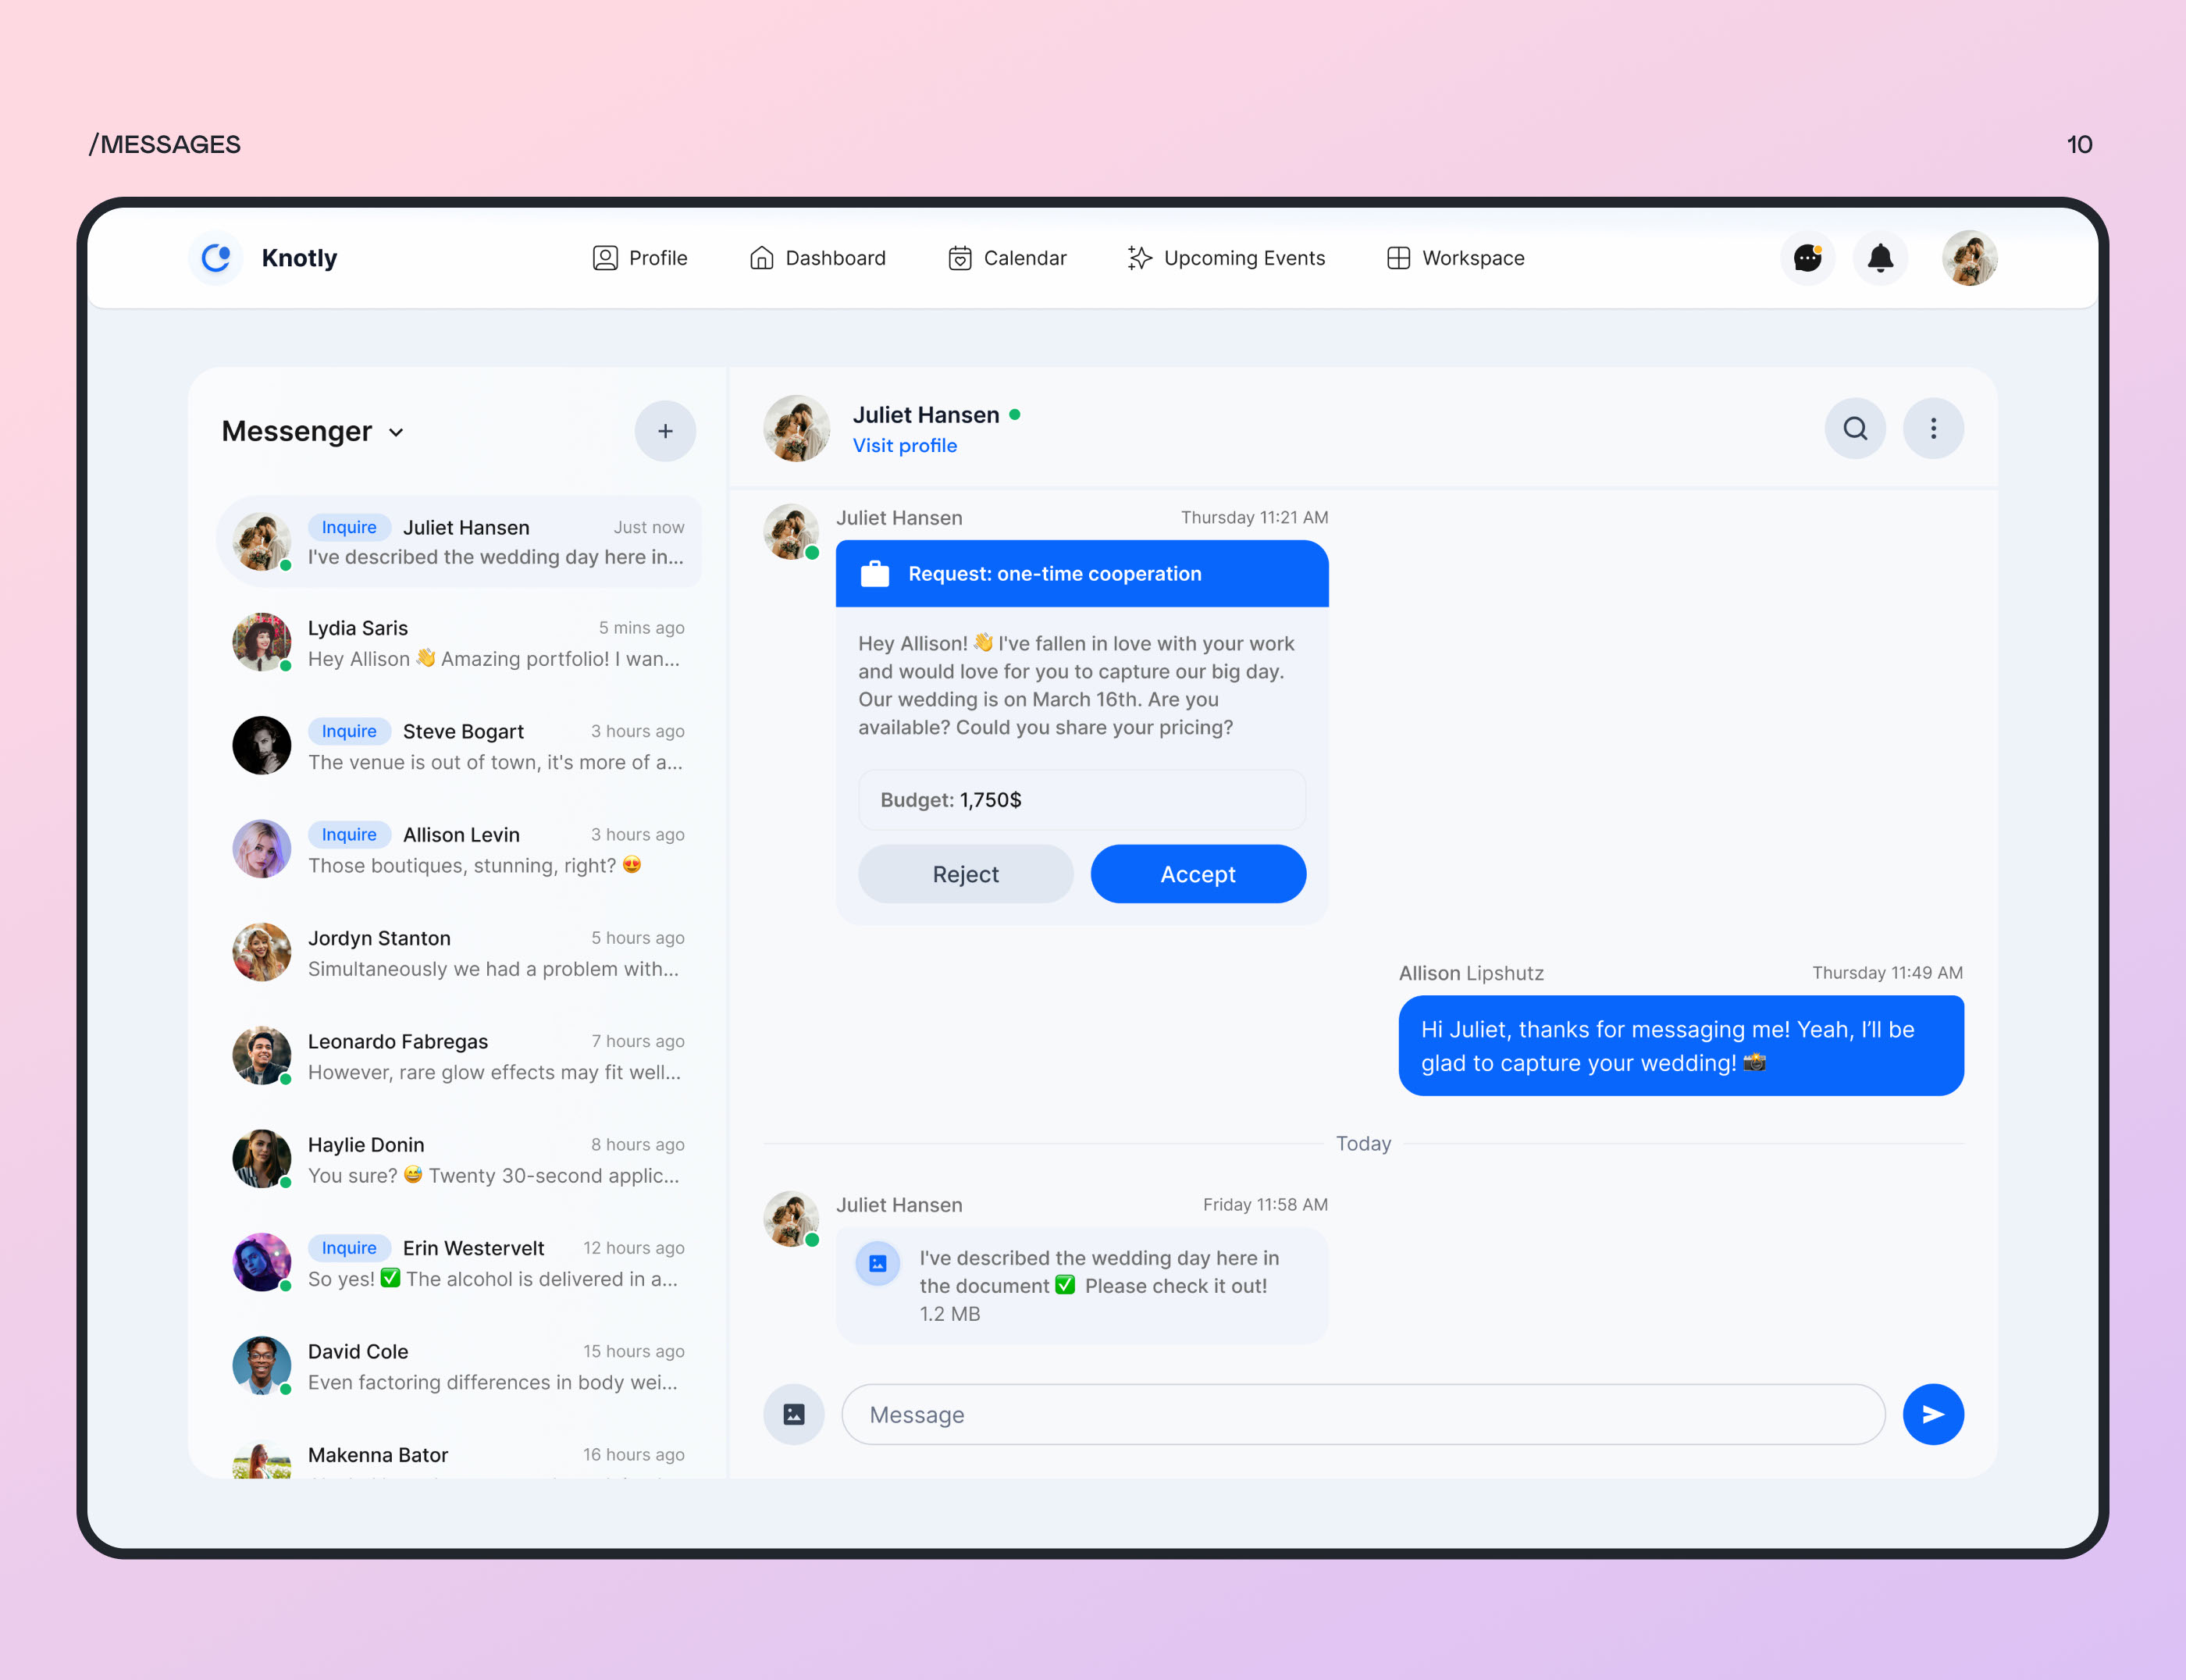Open the Dashboard navigation item
Image resolution: width=2186 pixels, height=1680 pixels.
814,258
